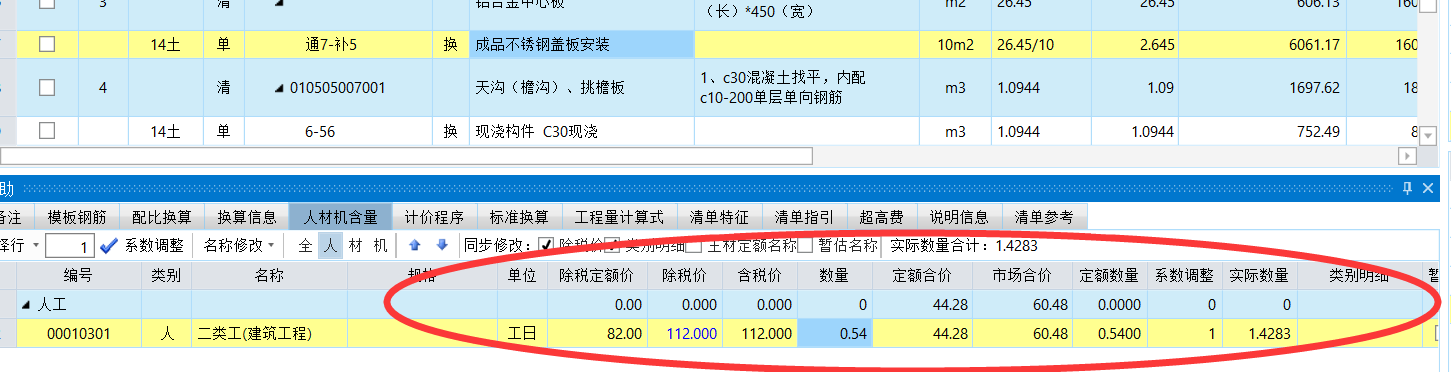Click the 编号 column header

tap(78, 275)
